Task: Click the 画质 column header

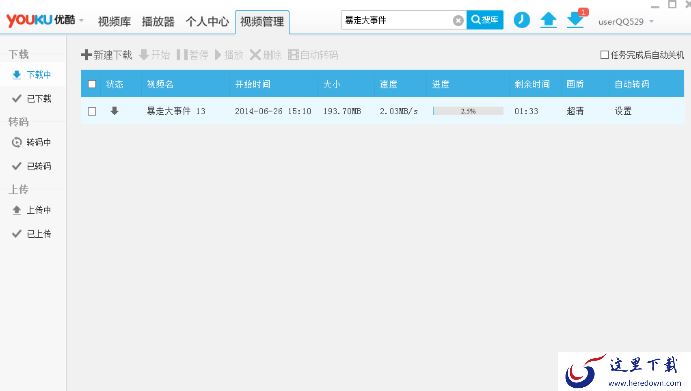Action: pyautogui.click(x=575, y=84)
